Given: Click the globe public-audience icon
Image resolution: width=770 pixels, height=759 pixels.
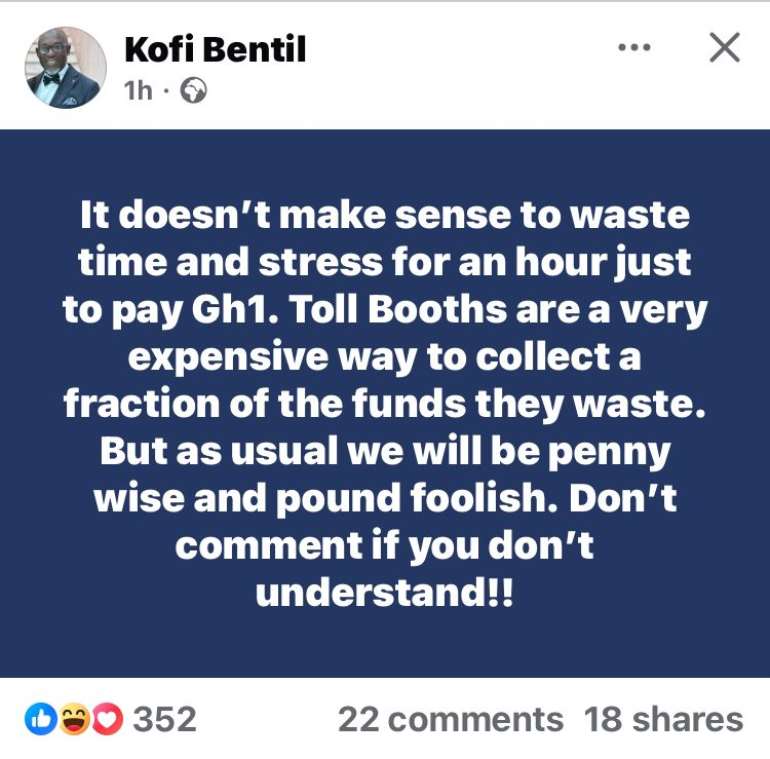Looking at the screenshot, I should tap(193, 90).
